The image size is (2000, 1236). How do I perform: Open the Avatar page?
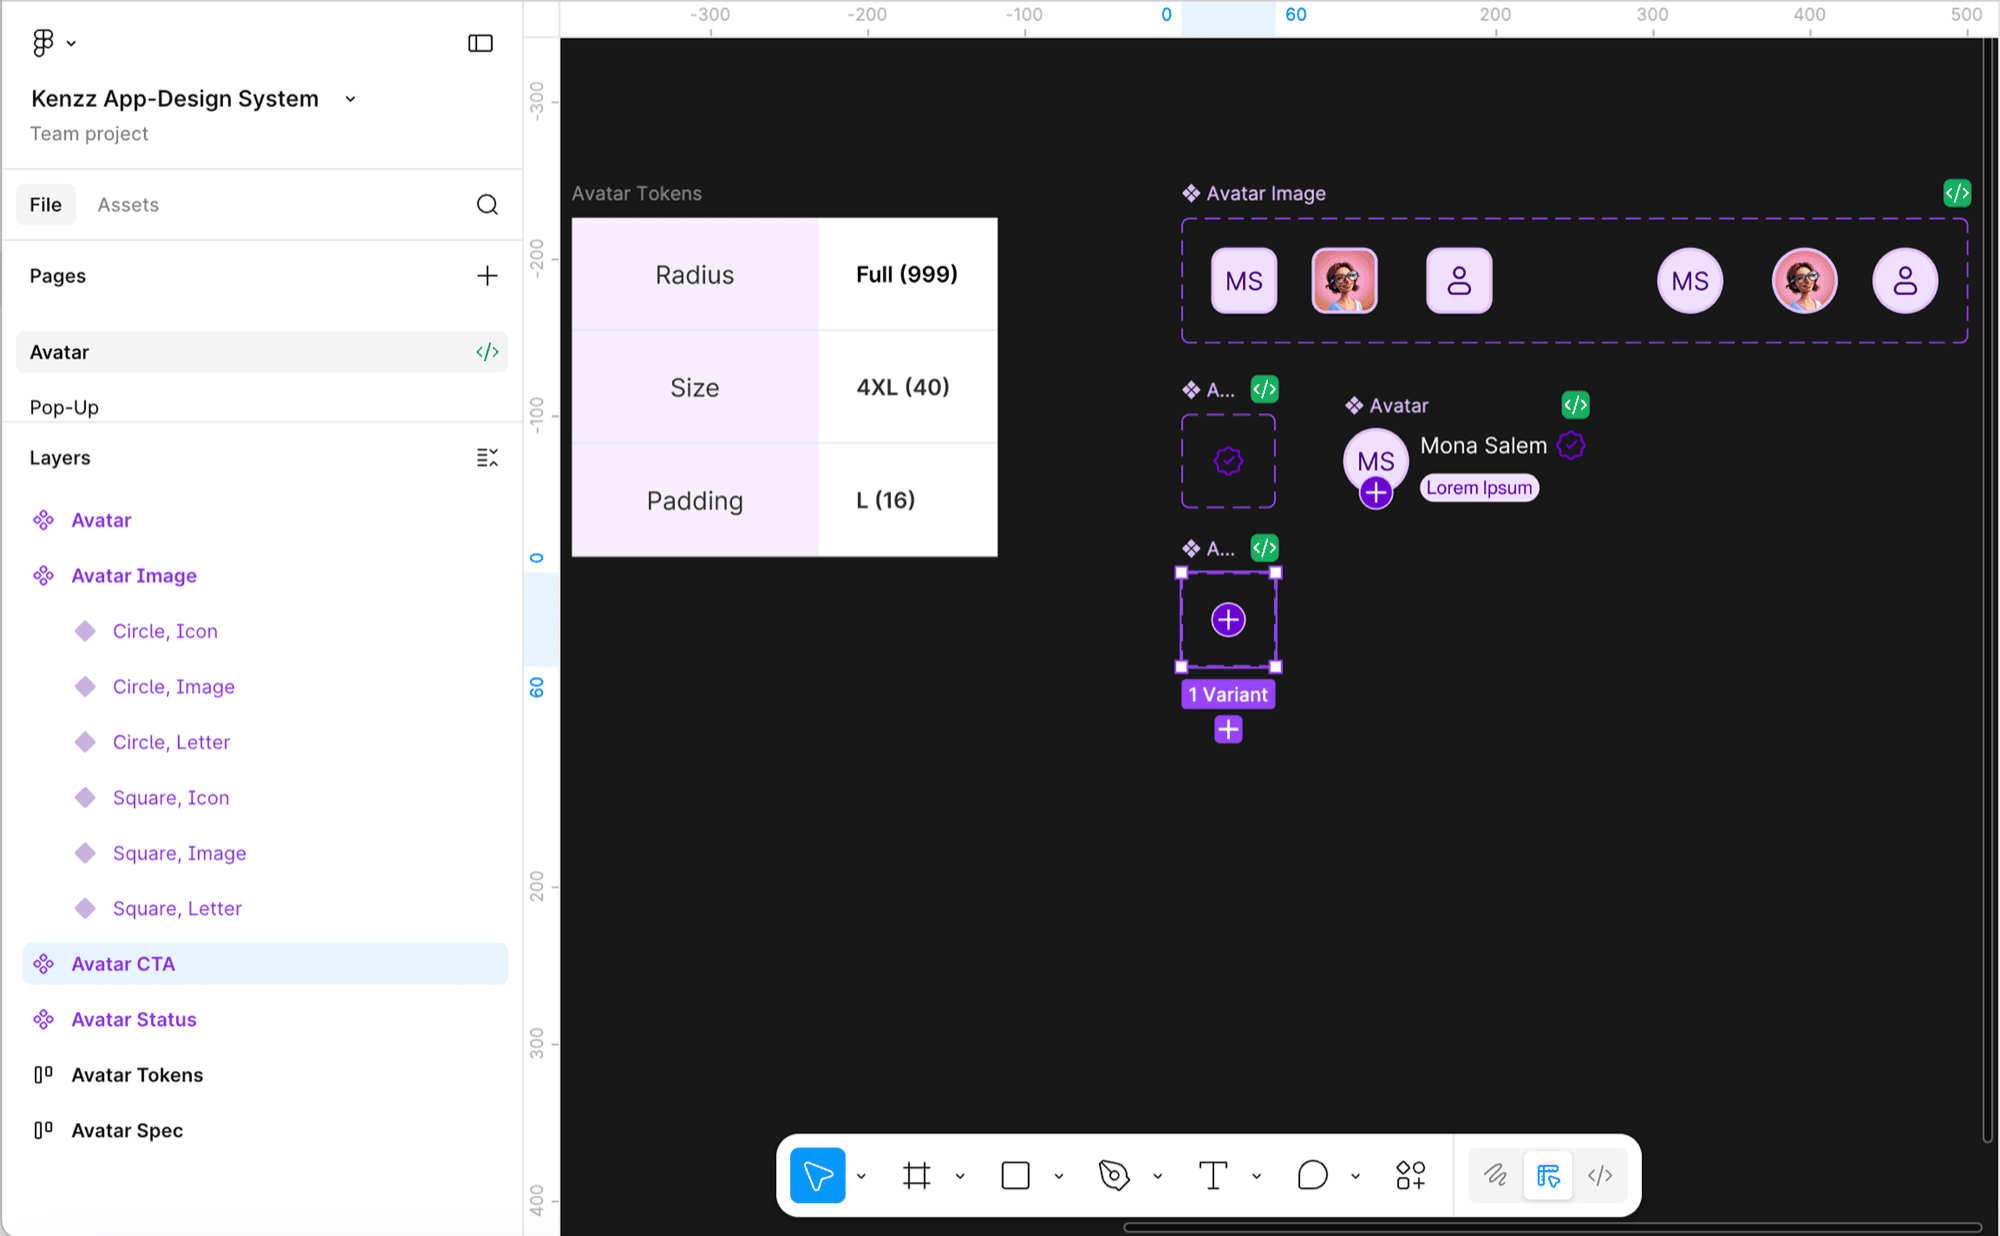[262, 352]
